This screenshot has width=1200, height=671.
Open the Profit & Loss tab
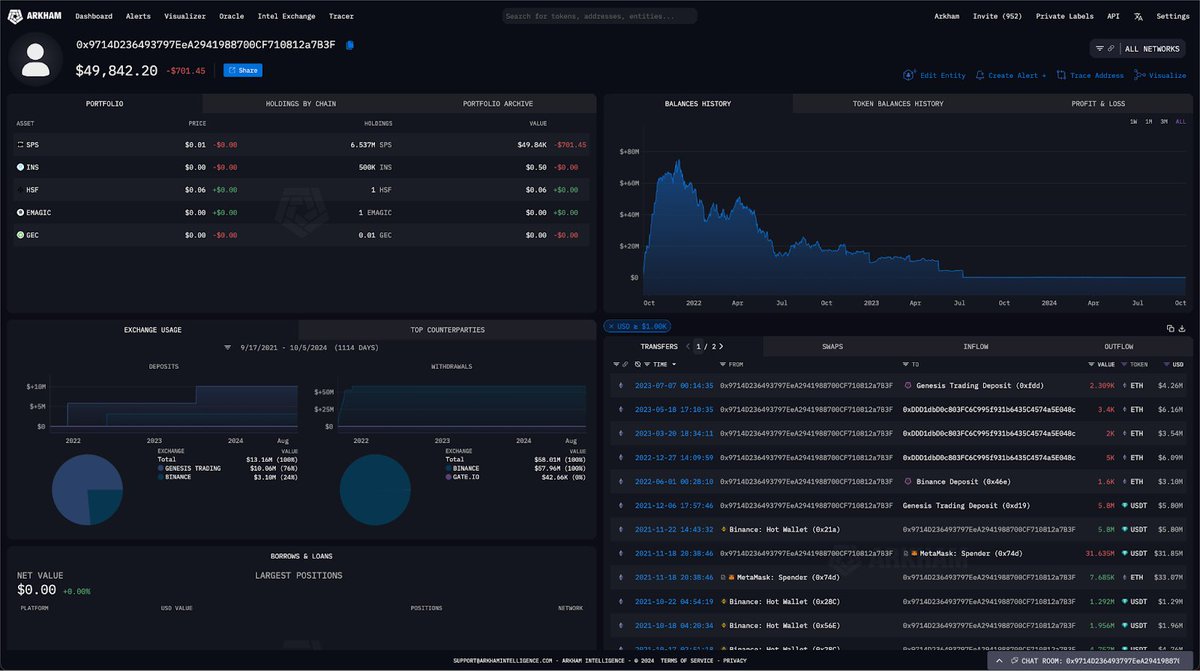1097,103
